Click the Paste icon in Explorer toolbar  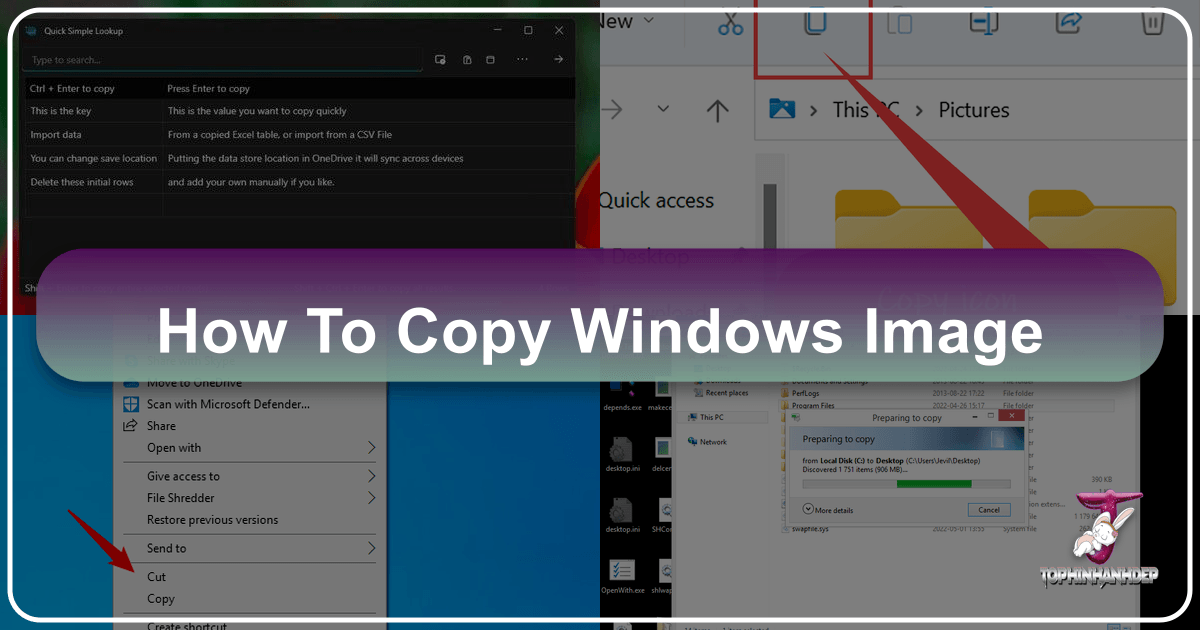pyautogui.click(x=899, y=22)
